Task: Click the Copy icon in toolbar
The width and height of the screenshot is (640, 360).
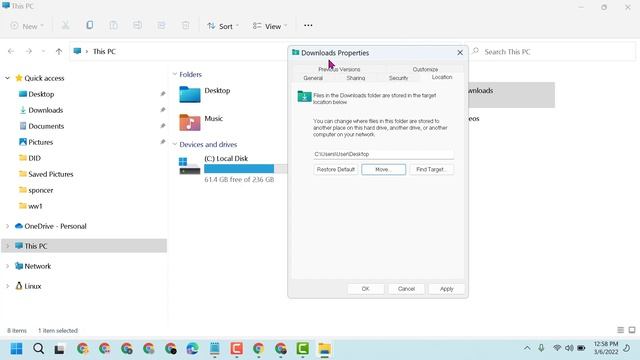Action: click(x=89, y=25)
